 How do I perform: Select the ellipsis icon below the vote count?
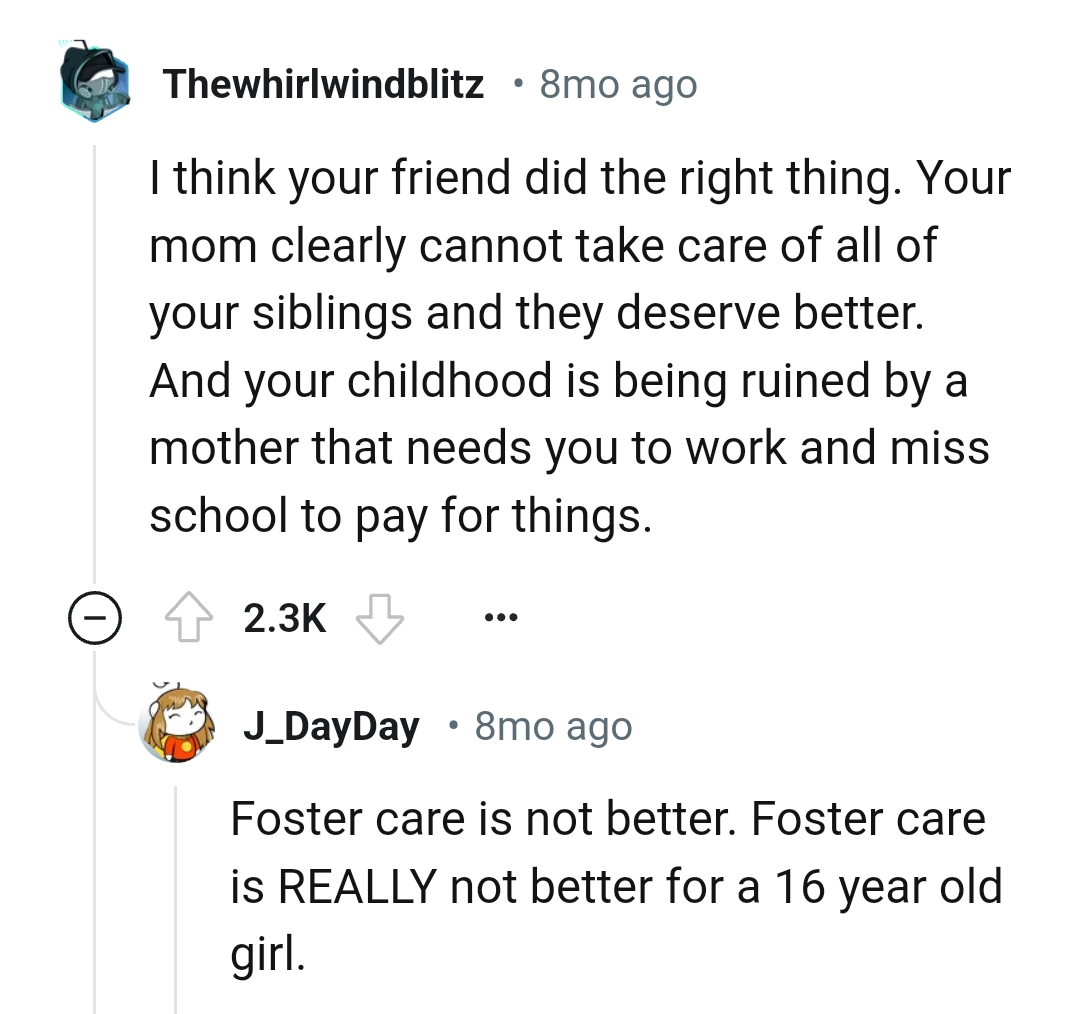[x=500, y=617]
